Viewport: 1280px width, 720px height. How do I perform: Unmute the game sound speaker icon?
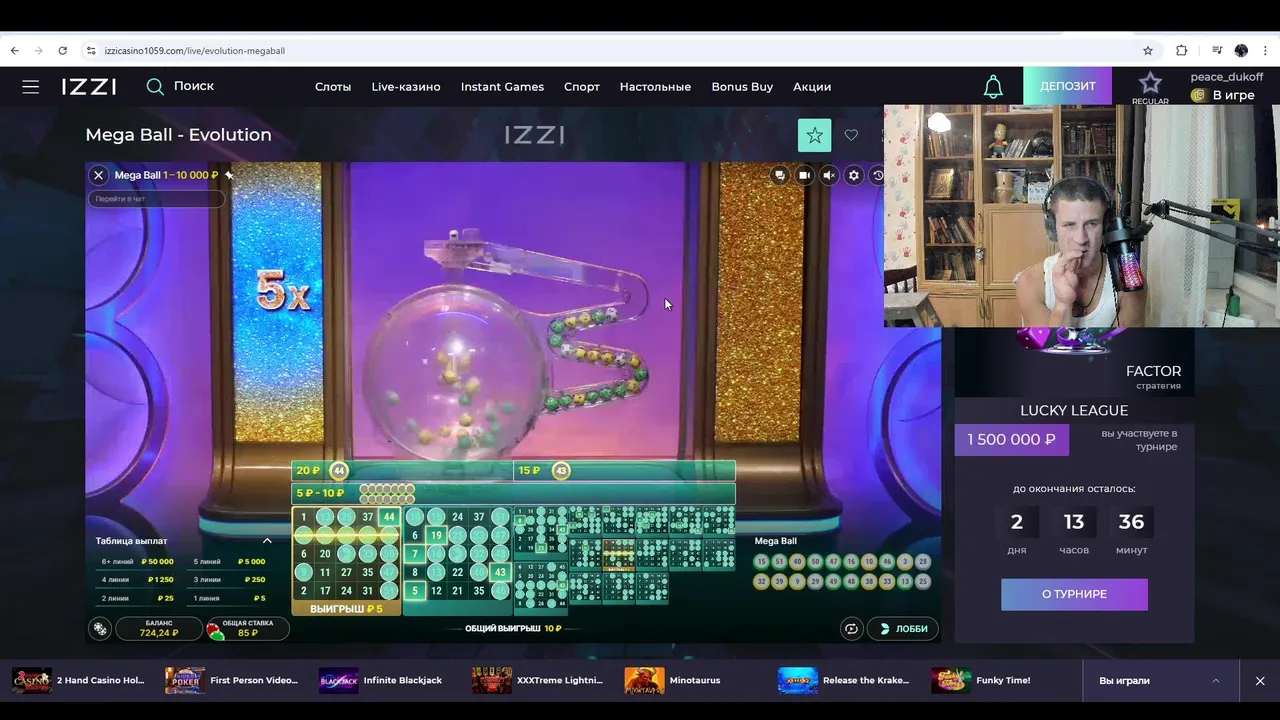pyautogui.click(x=829, y=175)
